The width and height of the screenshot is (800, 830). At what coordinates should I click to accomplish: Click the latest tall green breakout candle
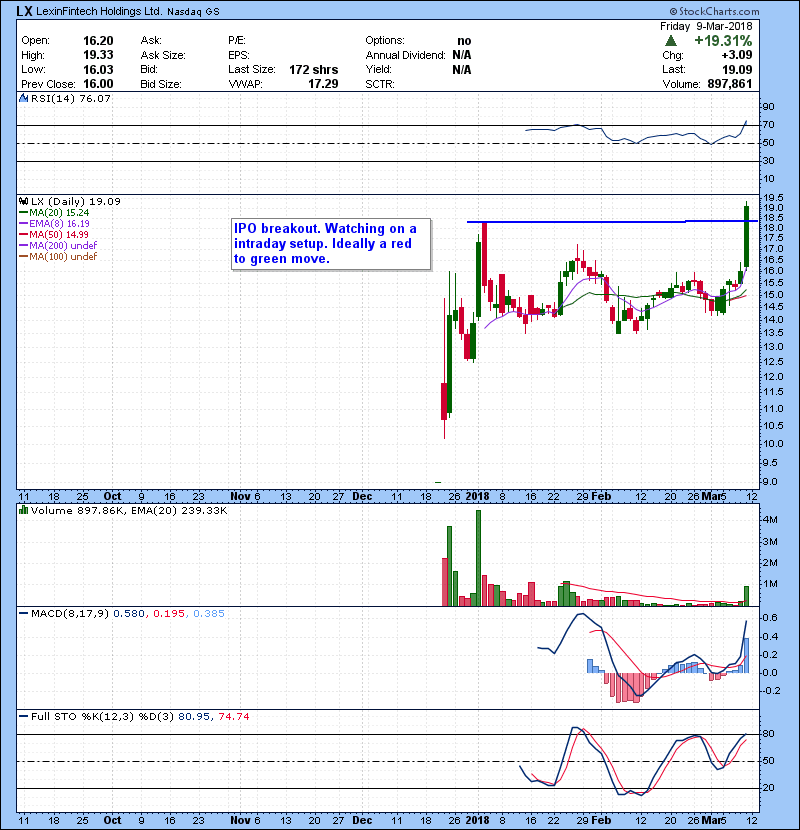(747, 236)
